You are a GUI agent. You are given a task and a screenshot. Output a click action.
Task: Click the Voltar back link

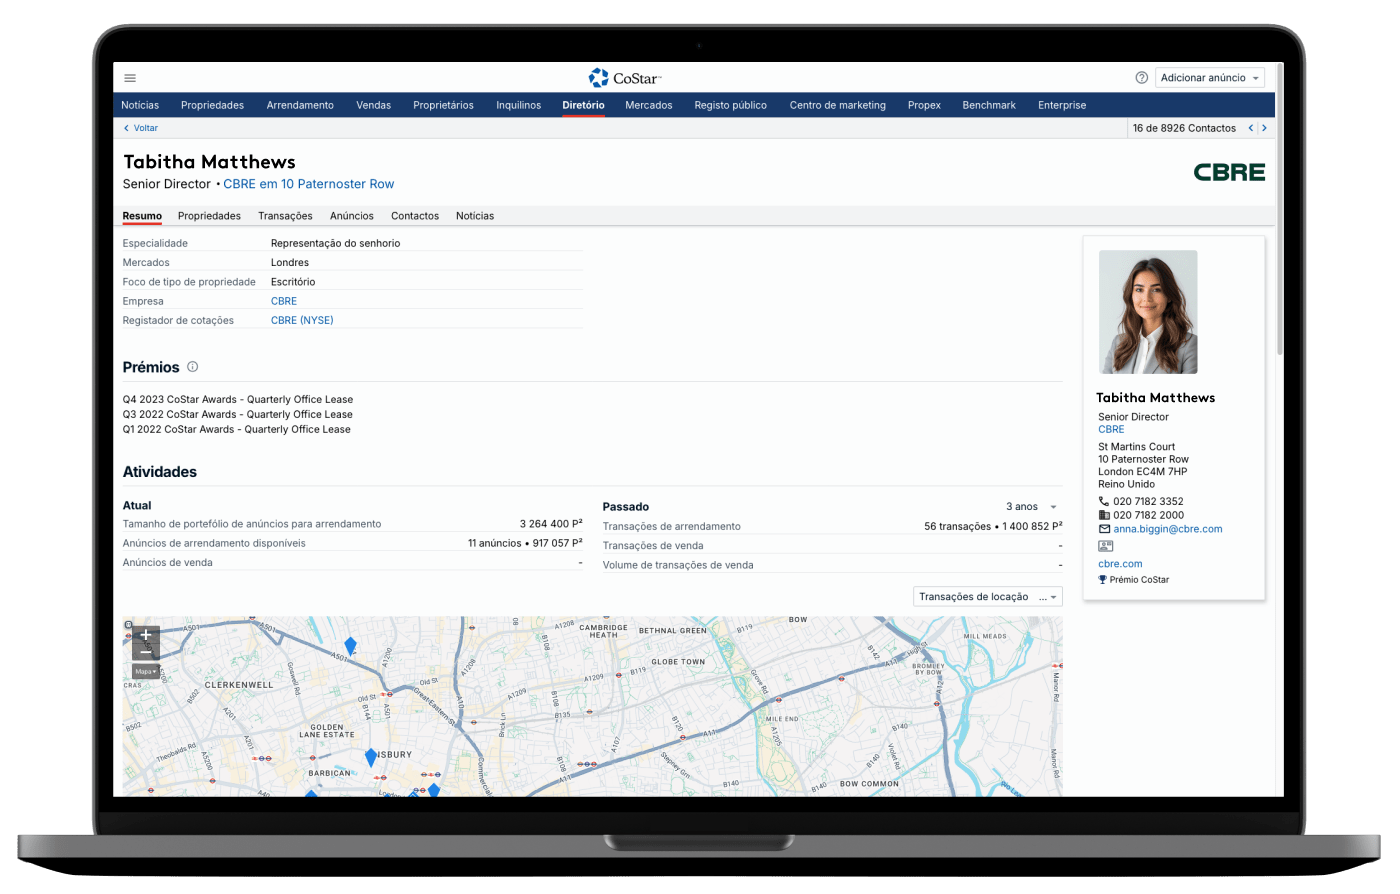(141, 128)
